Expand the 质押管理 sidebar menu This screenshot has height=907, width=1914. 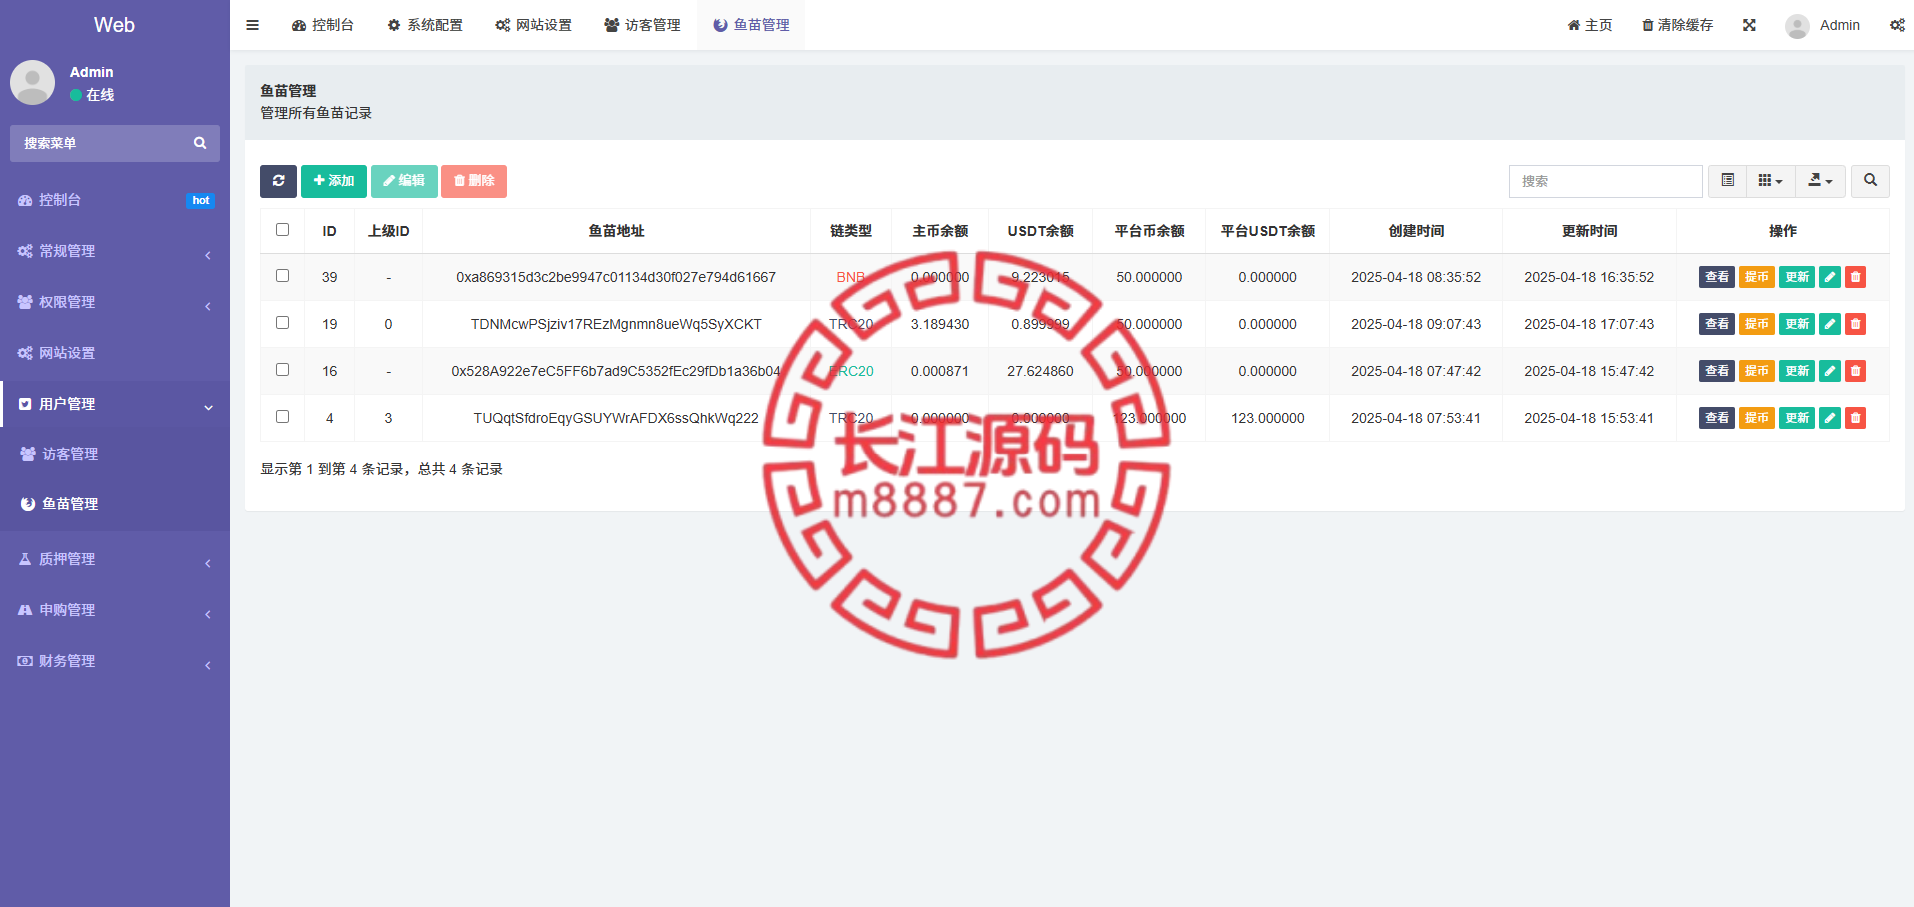tap(115, 559)
